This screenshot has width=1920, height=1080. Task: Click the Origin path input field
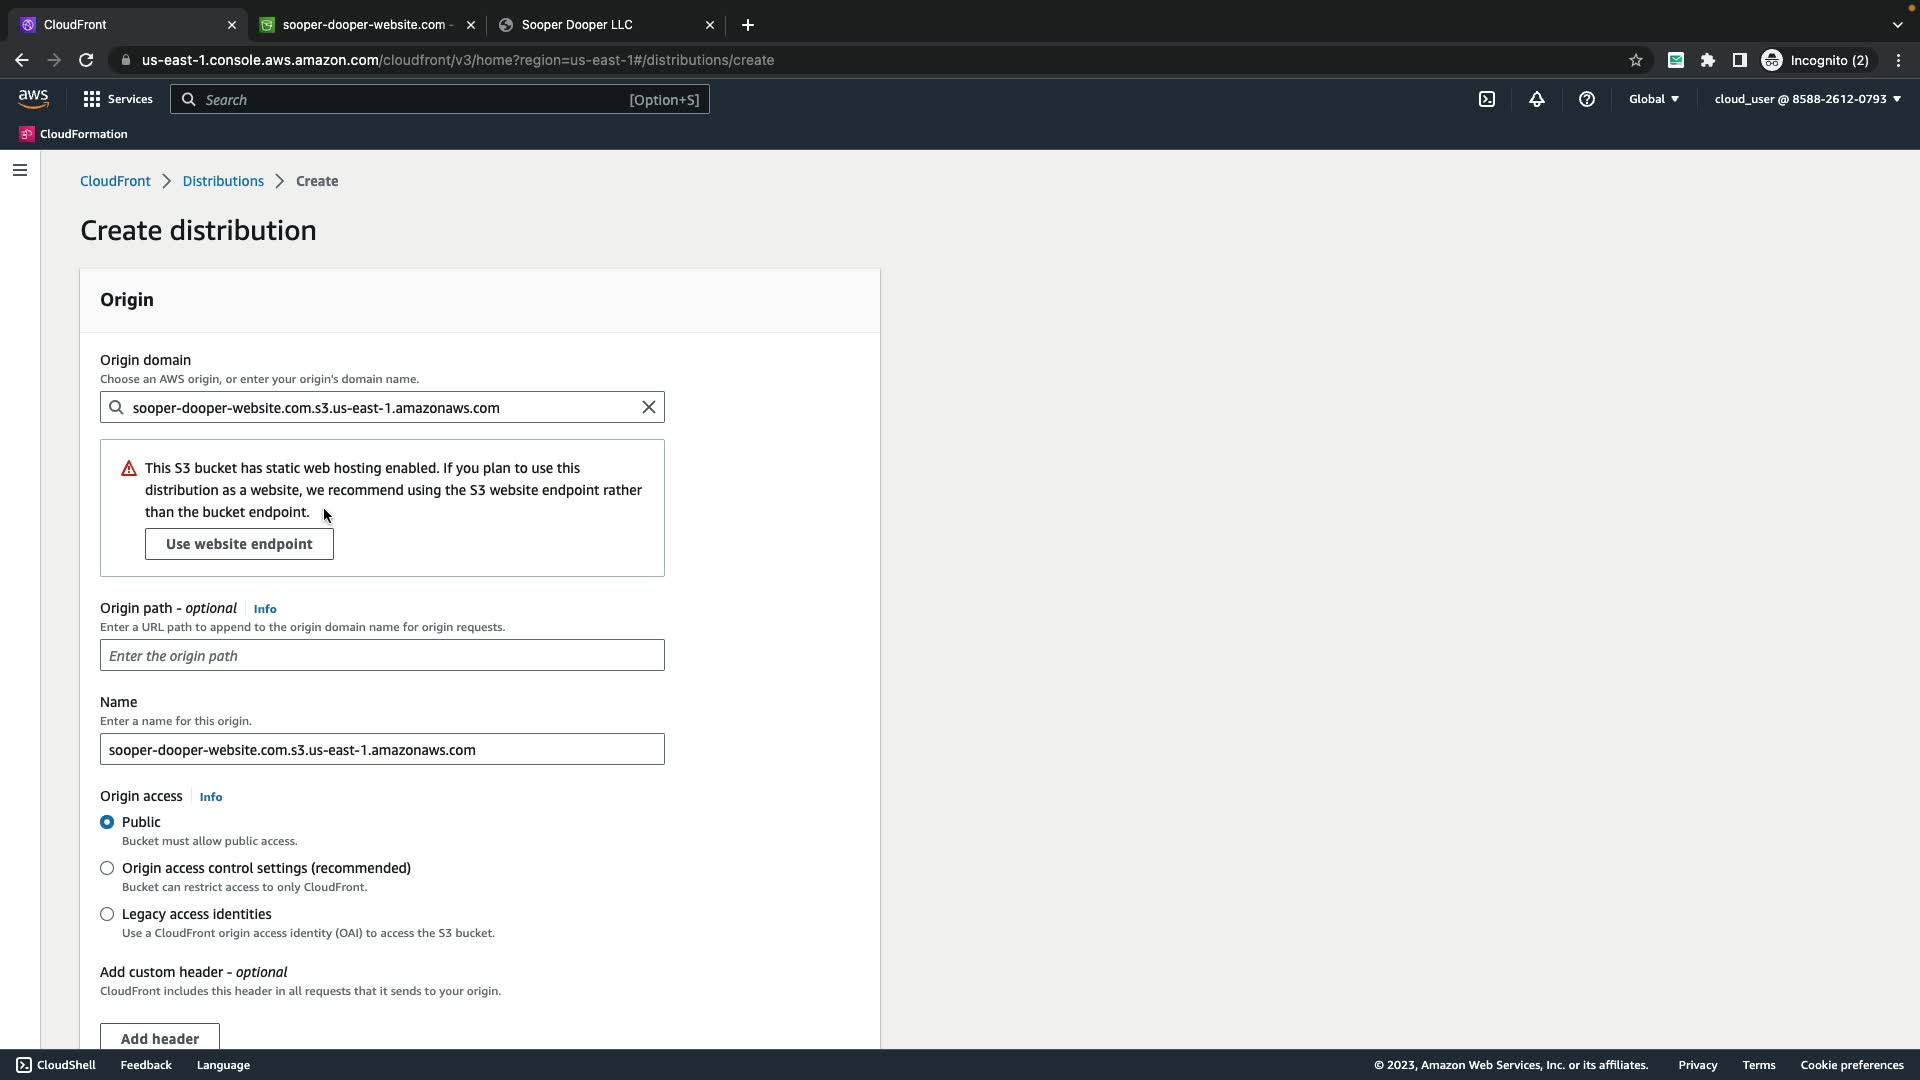click(x=382, y=656)
